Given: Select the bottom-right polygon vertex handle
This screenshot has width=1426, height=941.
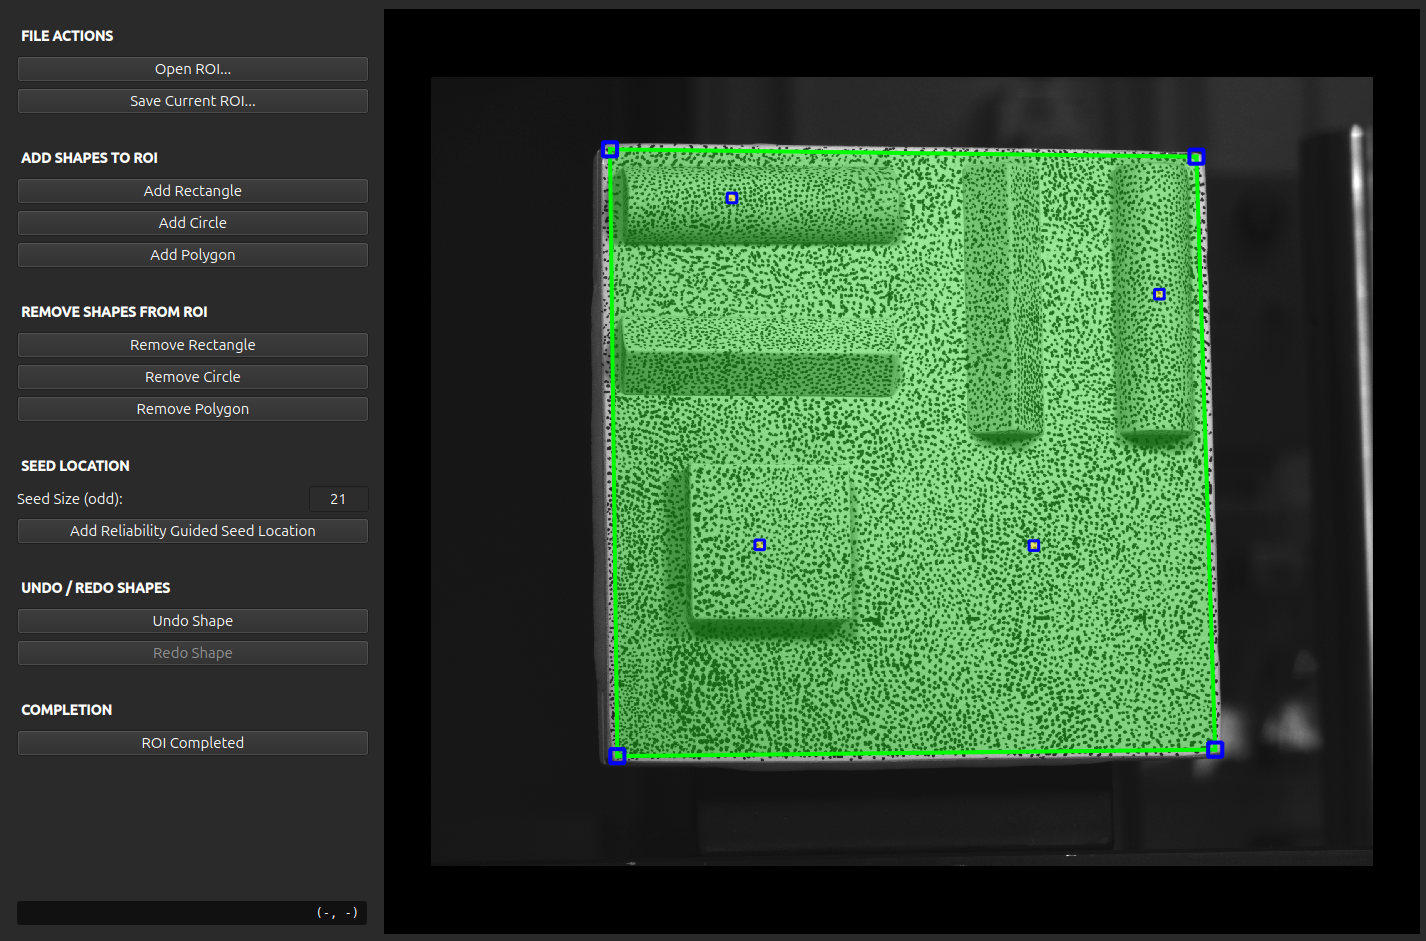Looking at the screenshot, I should tap(1215, 749).
